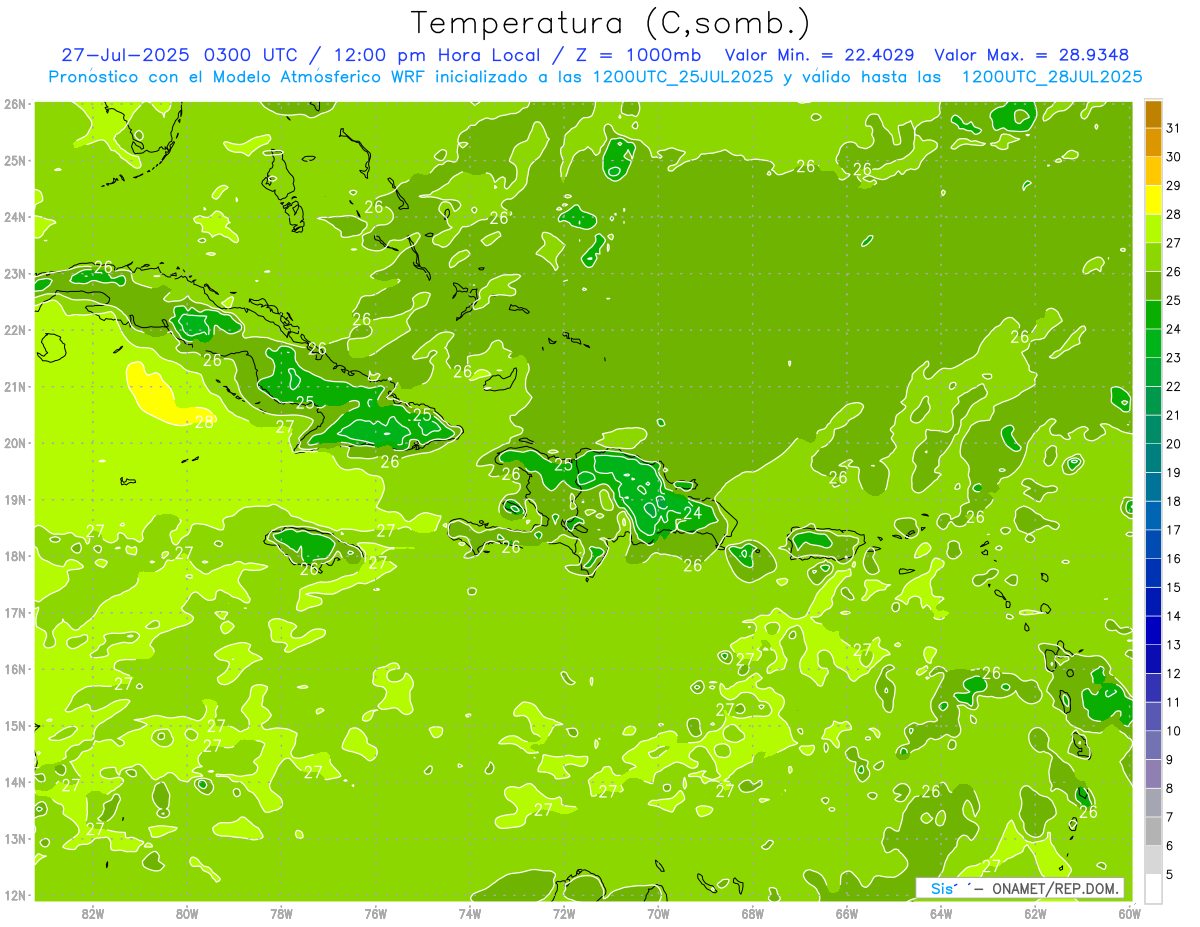Image resolution: width=1200 pixels, height=927 pixels.
Task: Click the colorbar label "30"
Action: click(1174, 157)
